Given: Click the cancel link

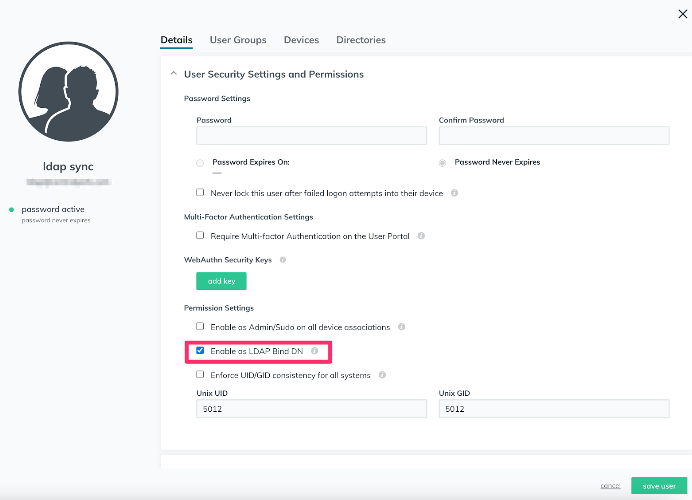Looking at the screenshot, I should pyautogui.click(x=610, y=485).
